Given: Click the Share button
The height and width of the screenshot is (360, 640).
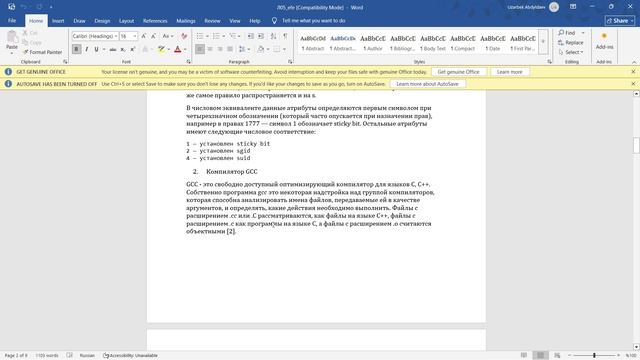Looking at the screenshot, I should 620,21.
